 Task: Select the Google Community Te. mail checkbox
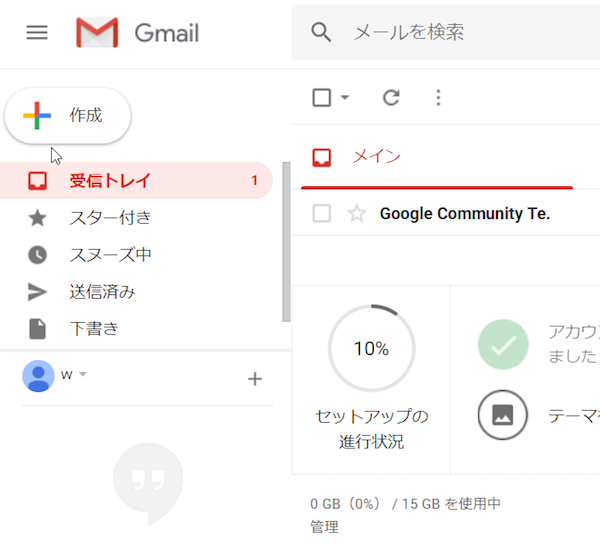(x=321, y=213)
